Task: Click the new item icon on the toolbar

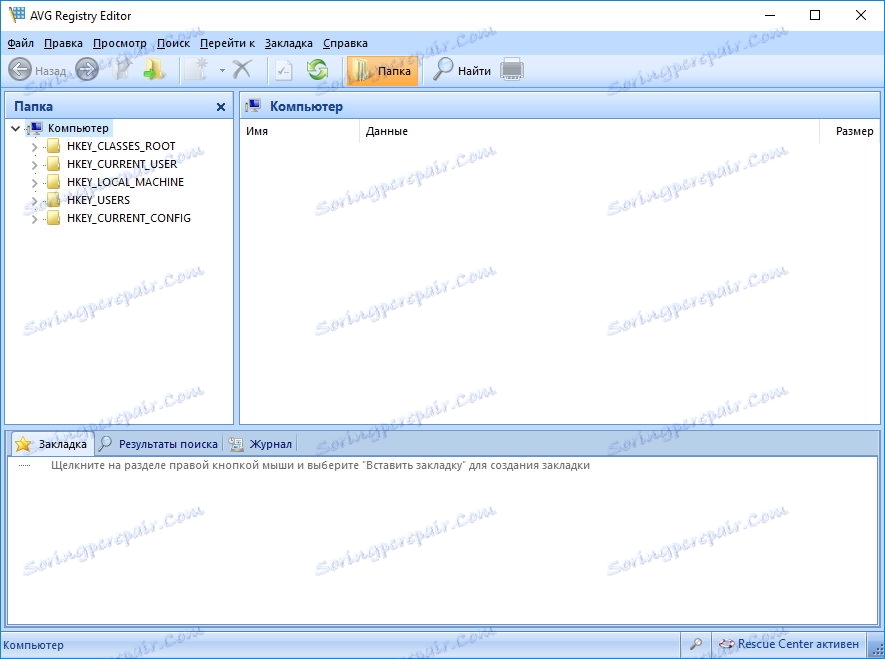Action: (196, 69)
